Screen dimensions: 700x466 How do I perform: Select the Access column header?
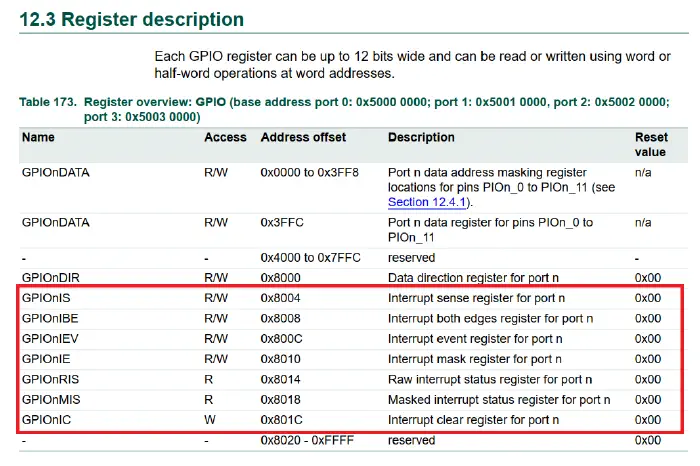(224, 137)
